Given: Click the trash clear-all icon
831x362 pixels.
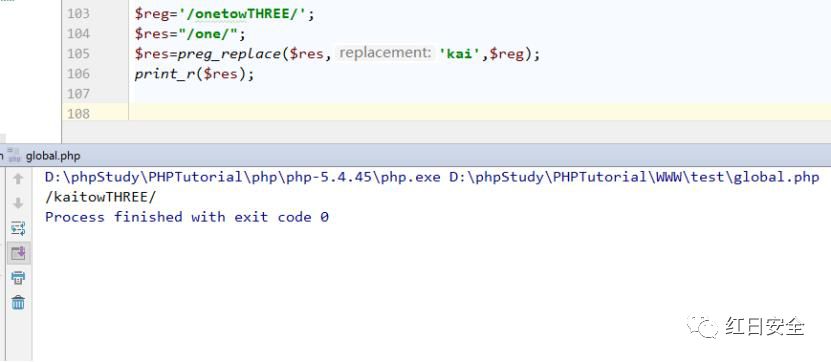Looking at the screenshot, I should pos(18,302).
